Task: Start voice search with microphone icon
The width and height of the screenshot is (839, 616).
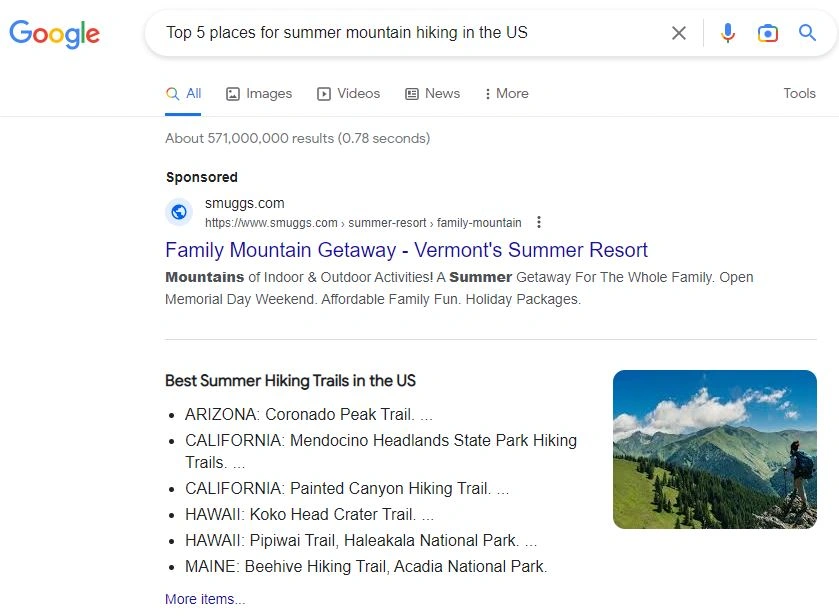Action: coord(728,33)
